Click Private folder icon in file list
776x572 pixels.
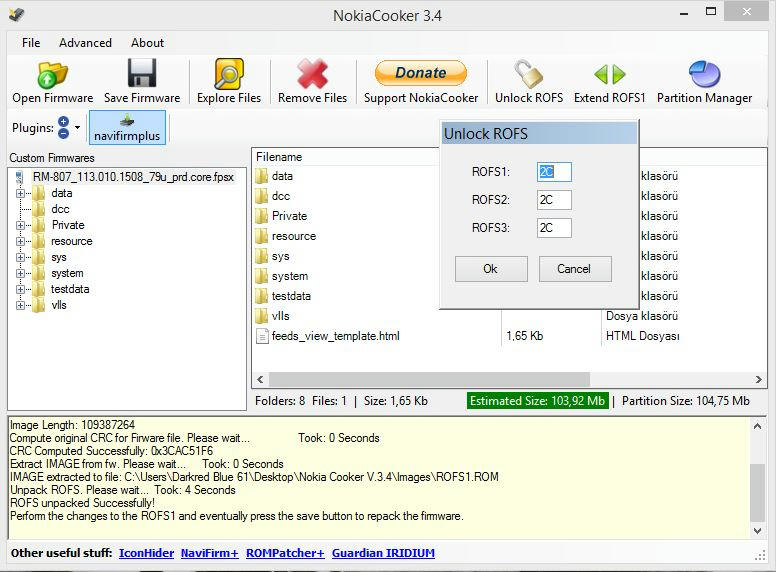click(261, 216)
